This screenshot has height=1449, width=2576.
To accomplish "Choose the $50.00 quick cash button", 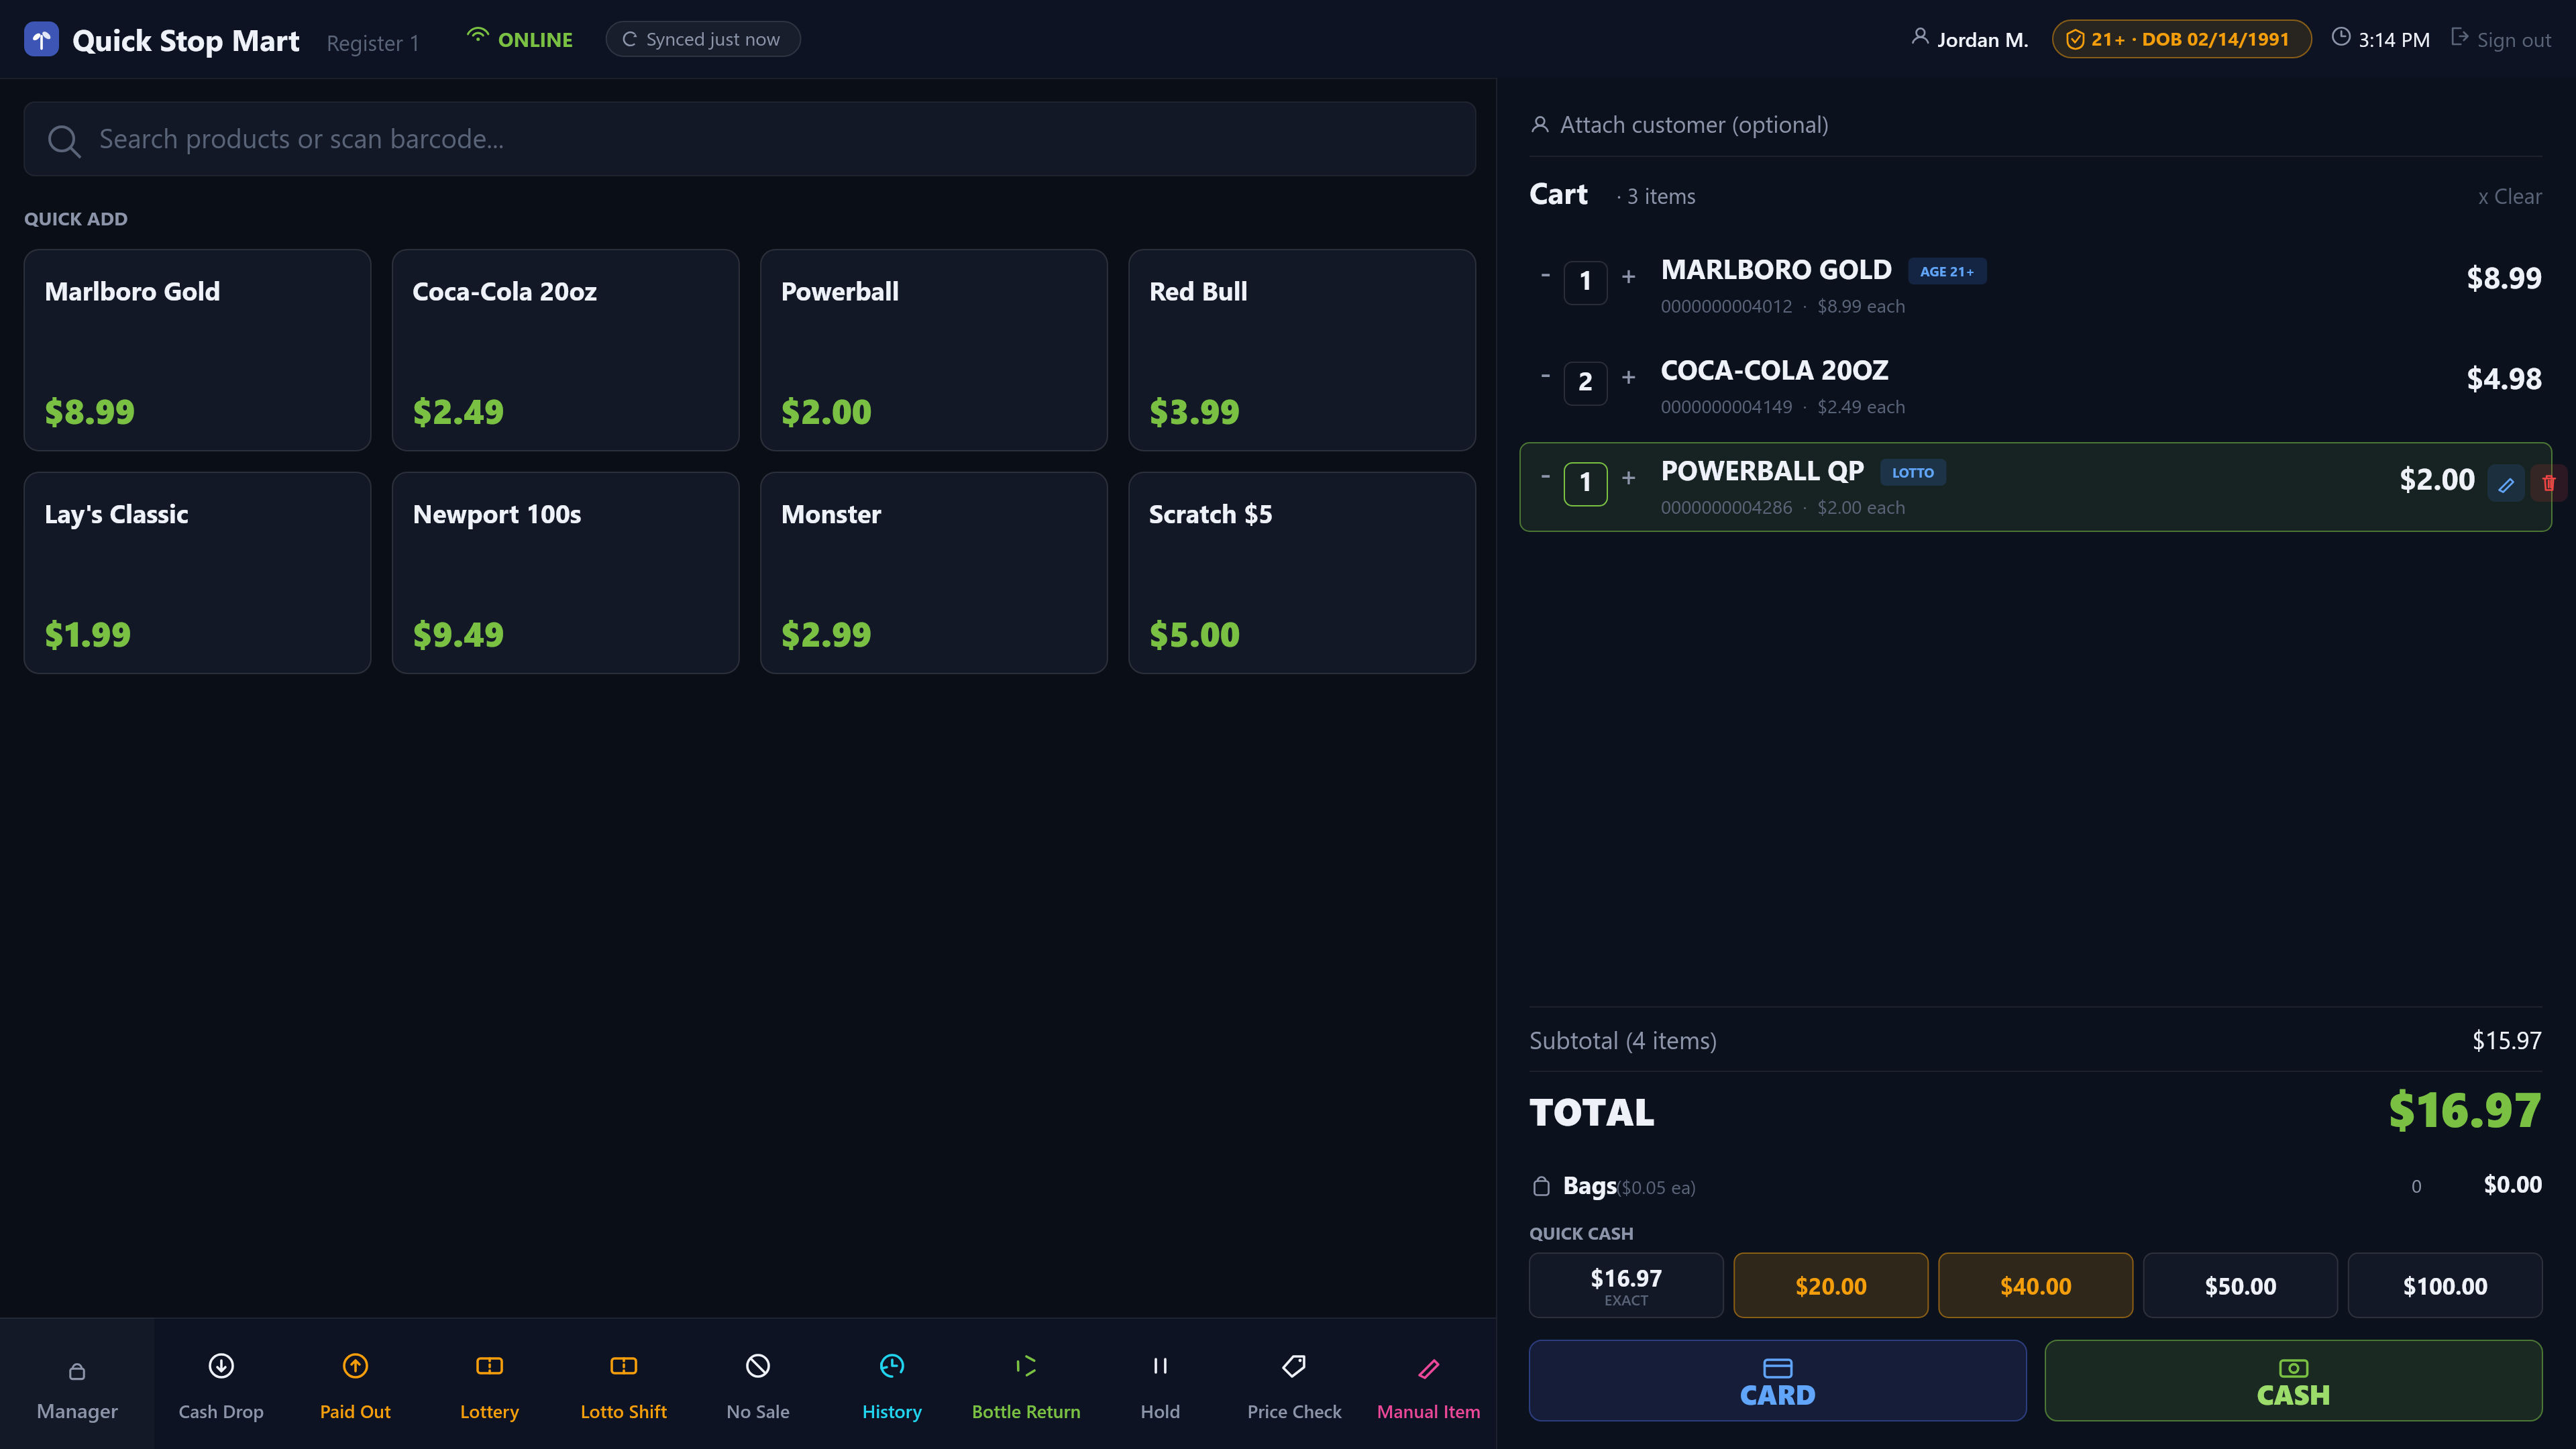I will pos(2240,1286).
